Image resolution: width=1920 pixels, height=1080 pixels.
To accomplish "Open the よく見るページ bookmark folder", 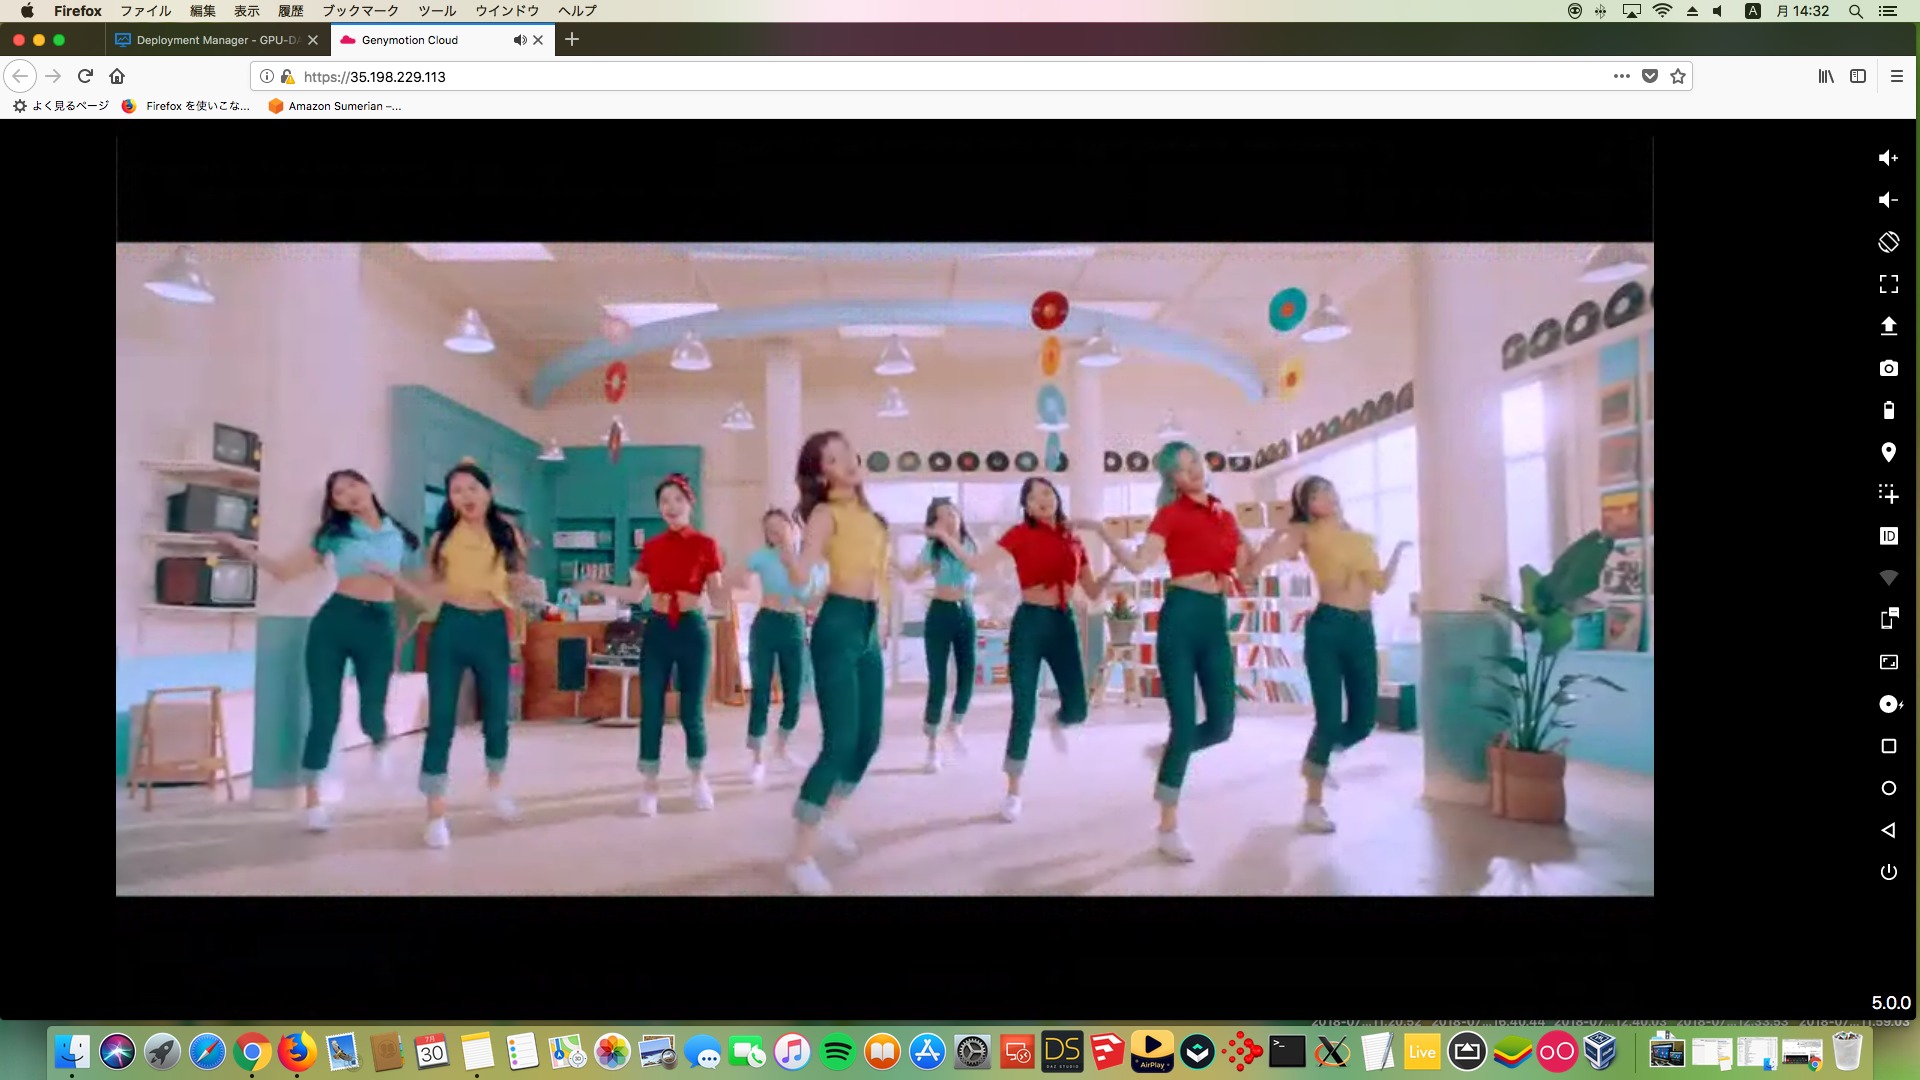I will [61, 106].
